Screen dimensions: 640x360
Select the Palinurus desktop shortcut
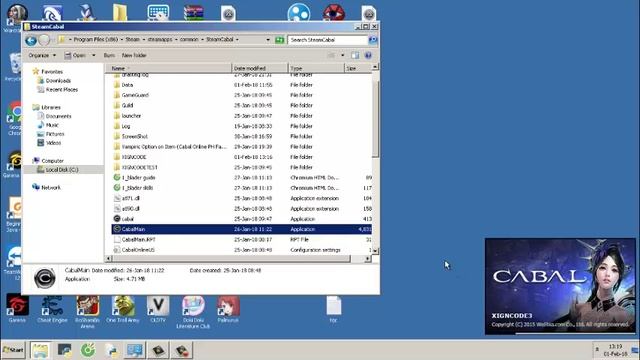pos(228,309)
